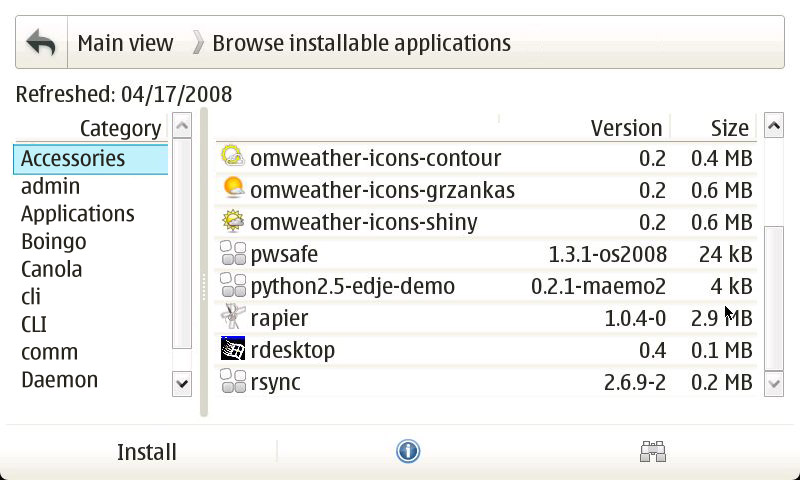
Task: Click the blue info details icon
Action: 407,452
